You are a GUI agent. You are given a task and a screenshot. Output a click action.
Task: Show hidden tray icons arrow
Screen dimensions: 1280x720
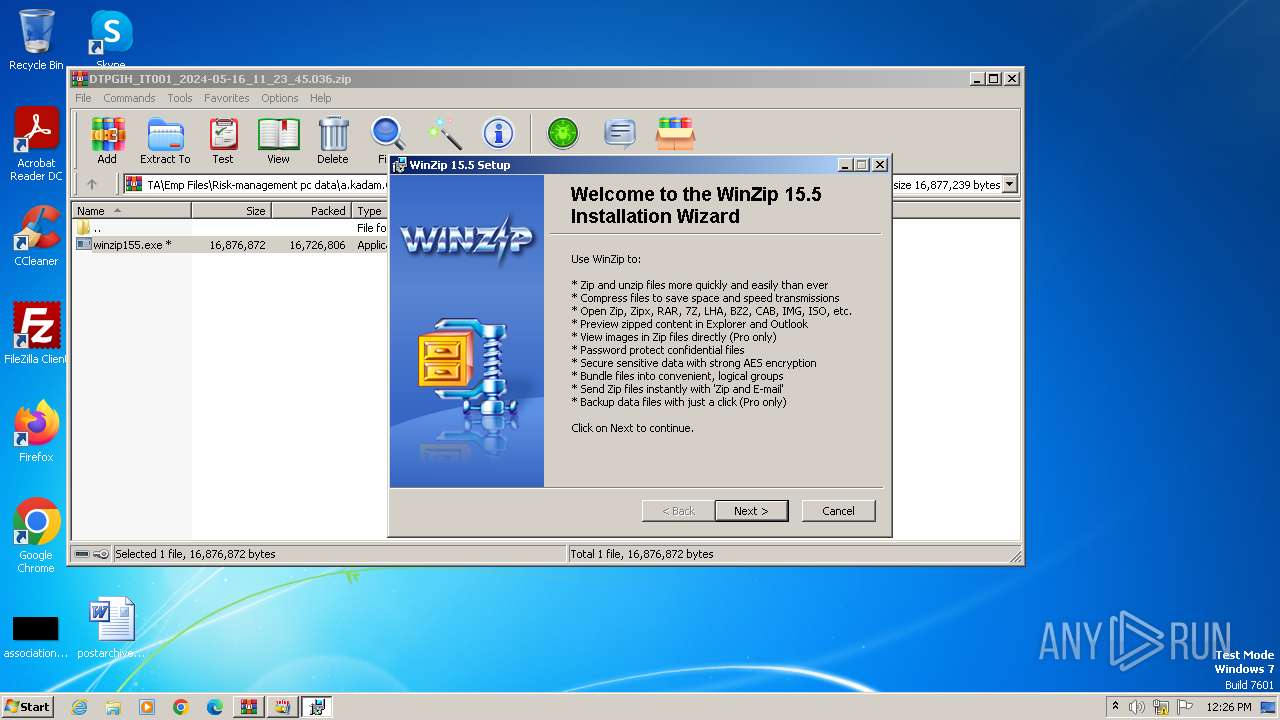coord(1115,707)
